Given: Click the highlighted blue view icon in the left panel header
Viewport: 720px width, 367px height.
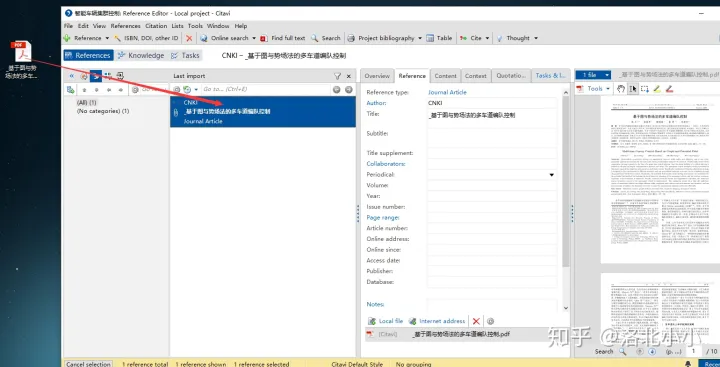Looking at the screenshot, I should (x=96, y=76).
